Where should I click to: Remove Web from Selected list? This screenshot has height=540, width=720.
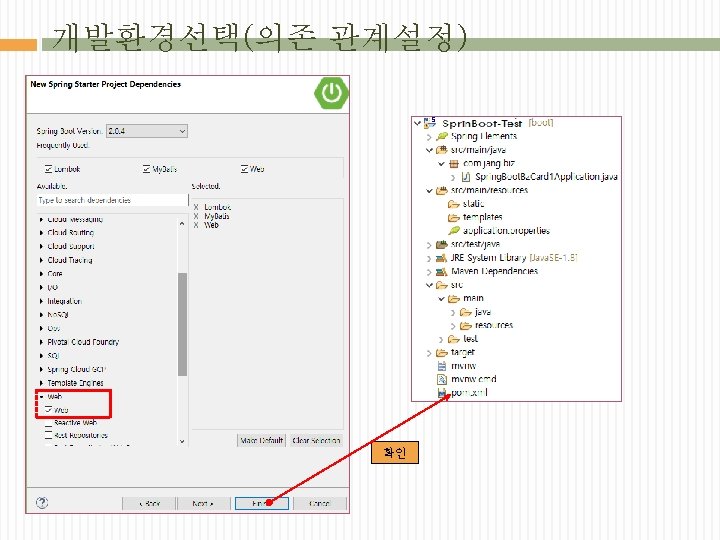click(x=196, y=225)
